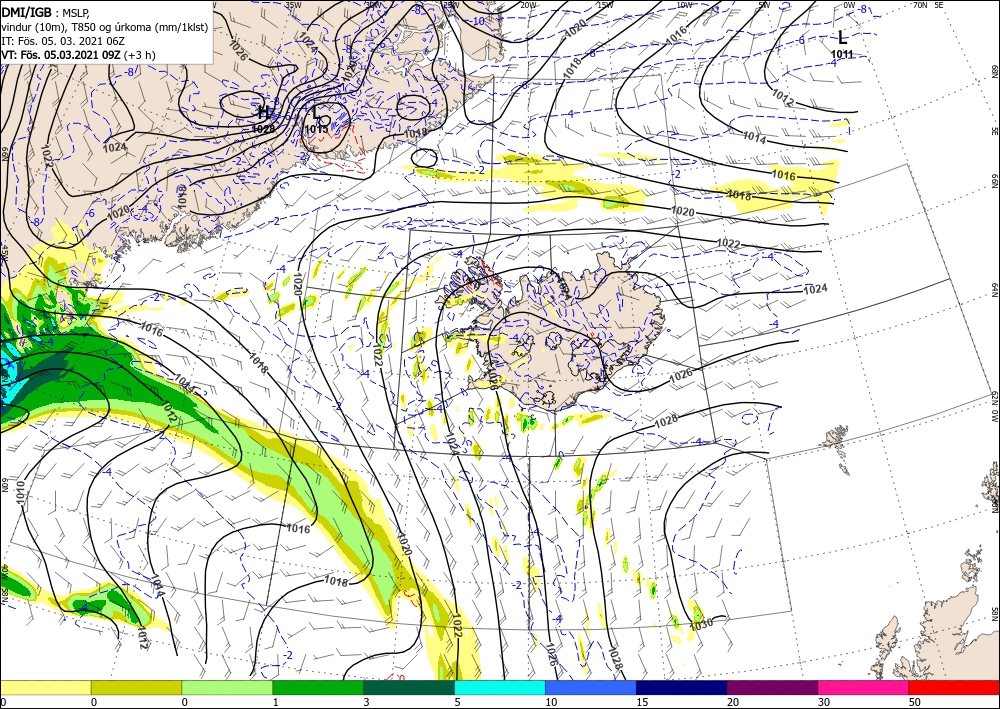Choose the blue swatch between 10 and 15
The width and height of the screenshot is (1000, 709).
591,687
